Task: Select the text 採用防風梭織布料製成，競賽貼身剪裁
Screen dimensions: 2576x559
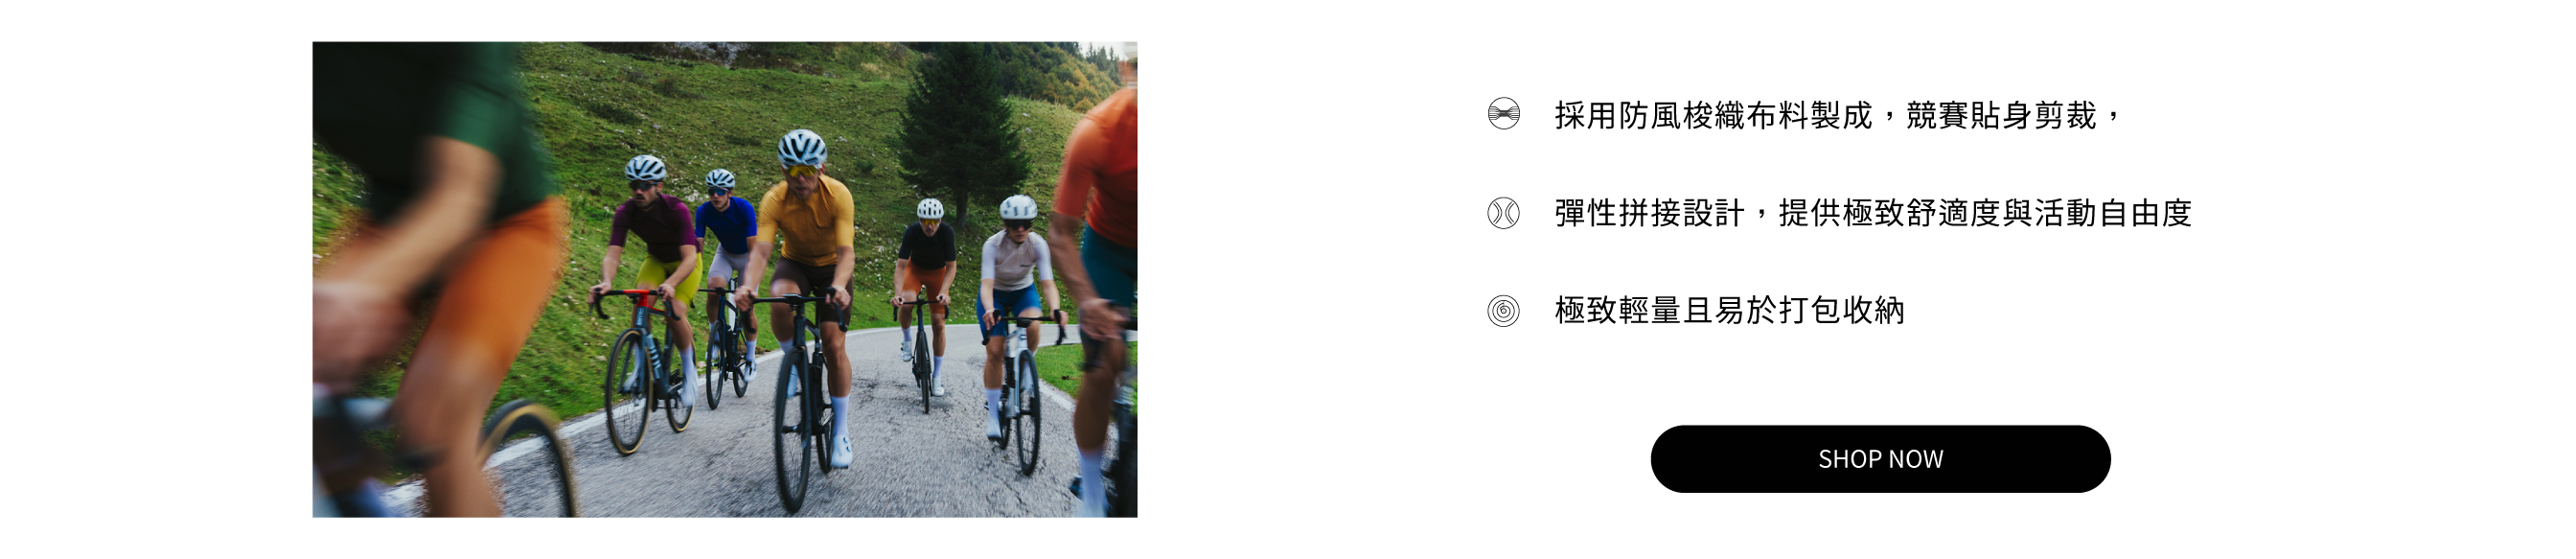Action: [x=1825, y=115]
